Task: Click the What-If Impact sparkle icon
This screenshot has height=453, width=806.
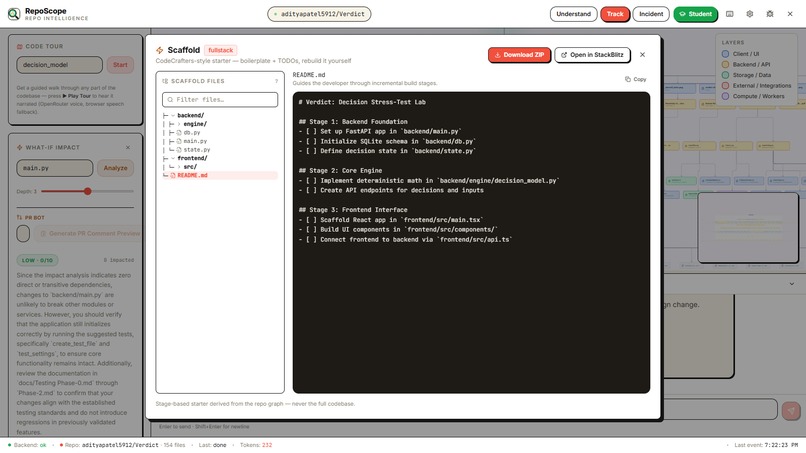Action: coord(20,148)
